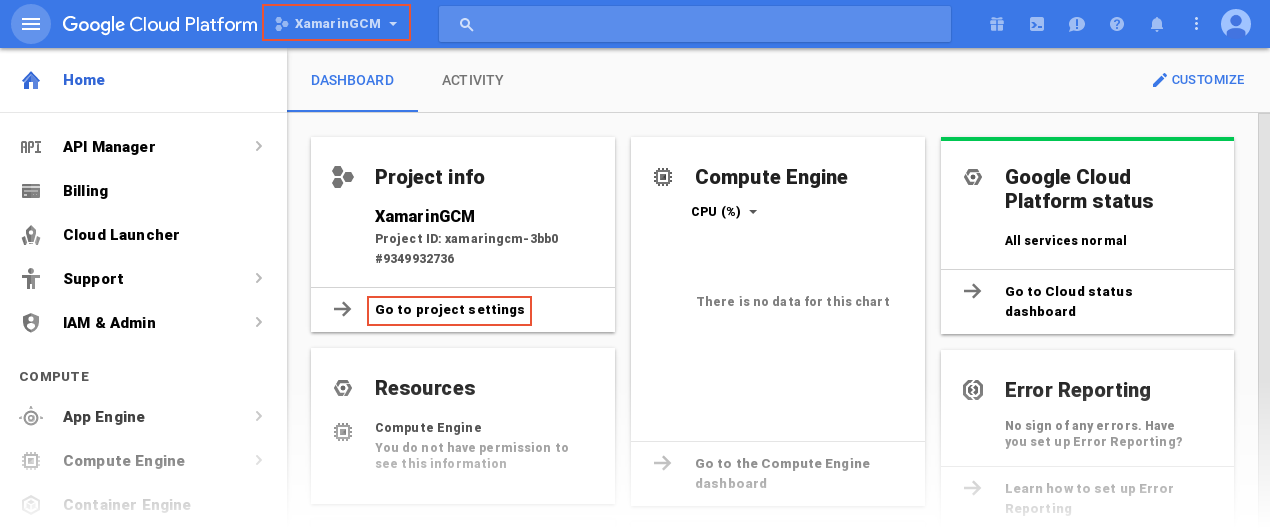
Task: Expand the App Engine submenu chevron
Action: pos(259,417)
